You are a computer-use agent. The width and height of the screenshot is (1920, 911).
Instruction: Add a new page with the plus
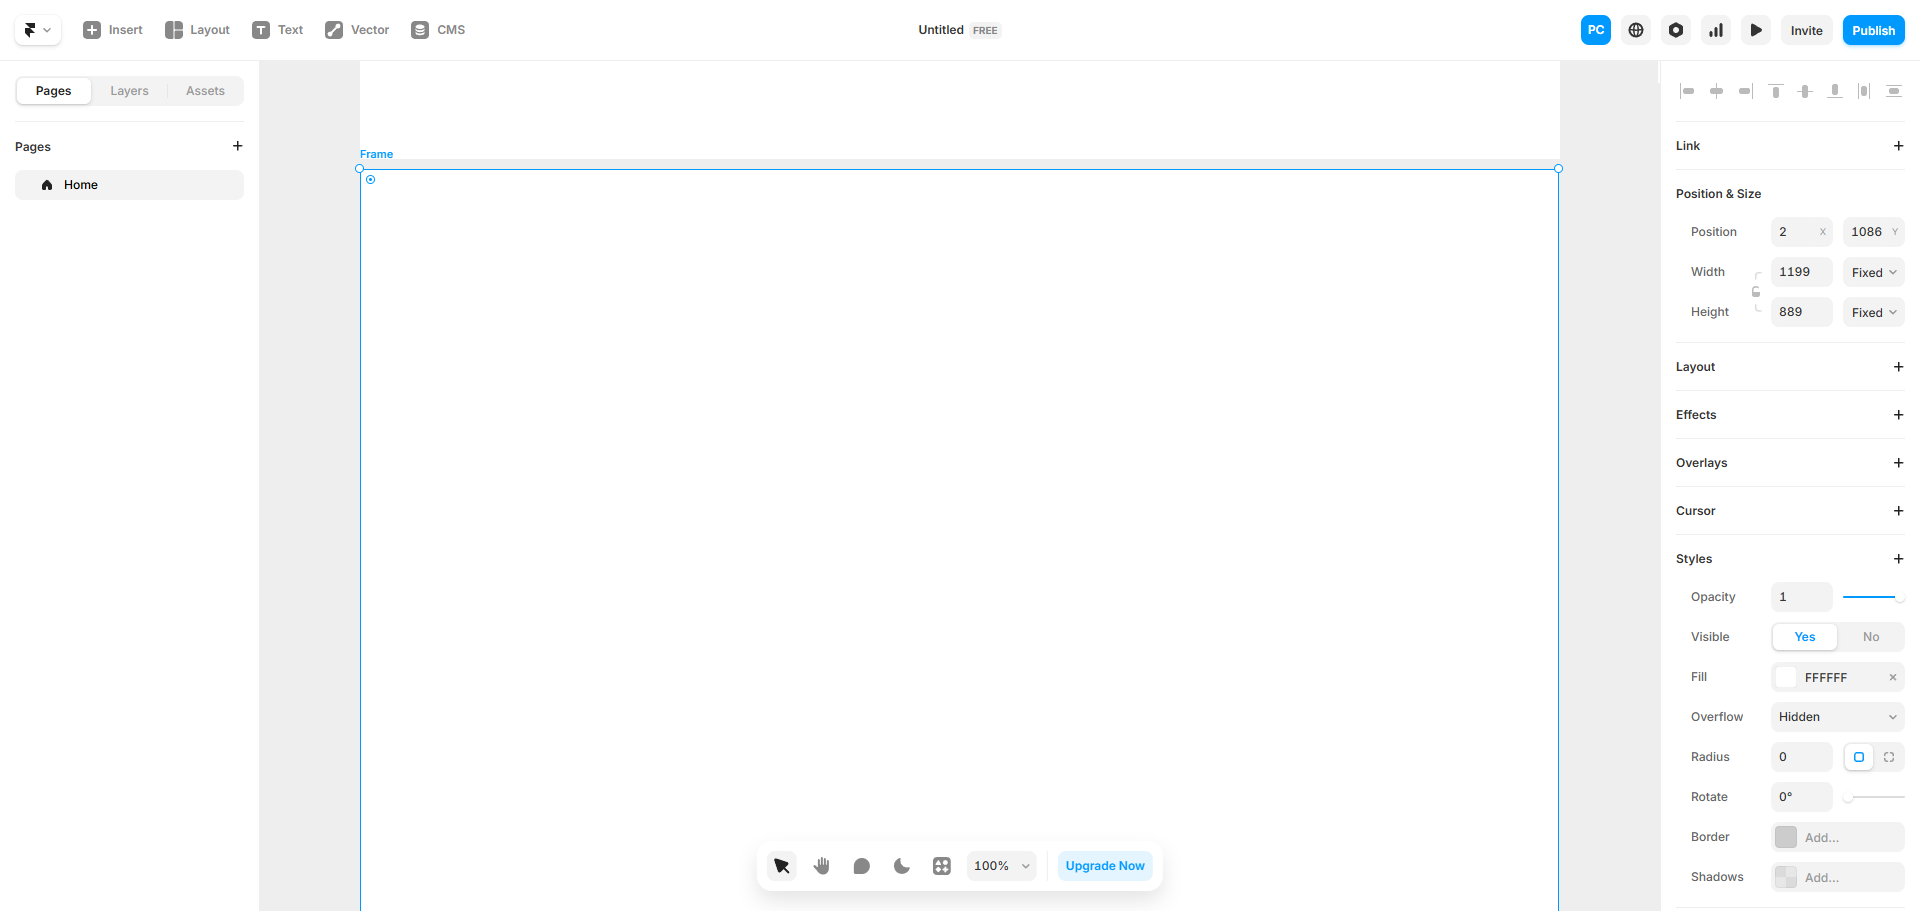tap(238, 146)
